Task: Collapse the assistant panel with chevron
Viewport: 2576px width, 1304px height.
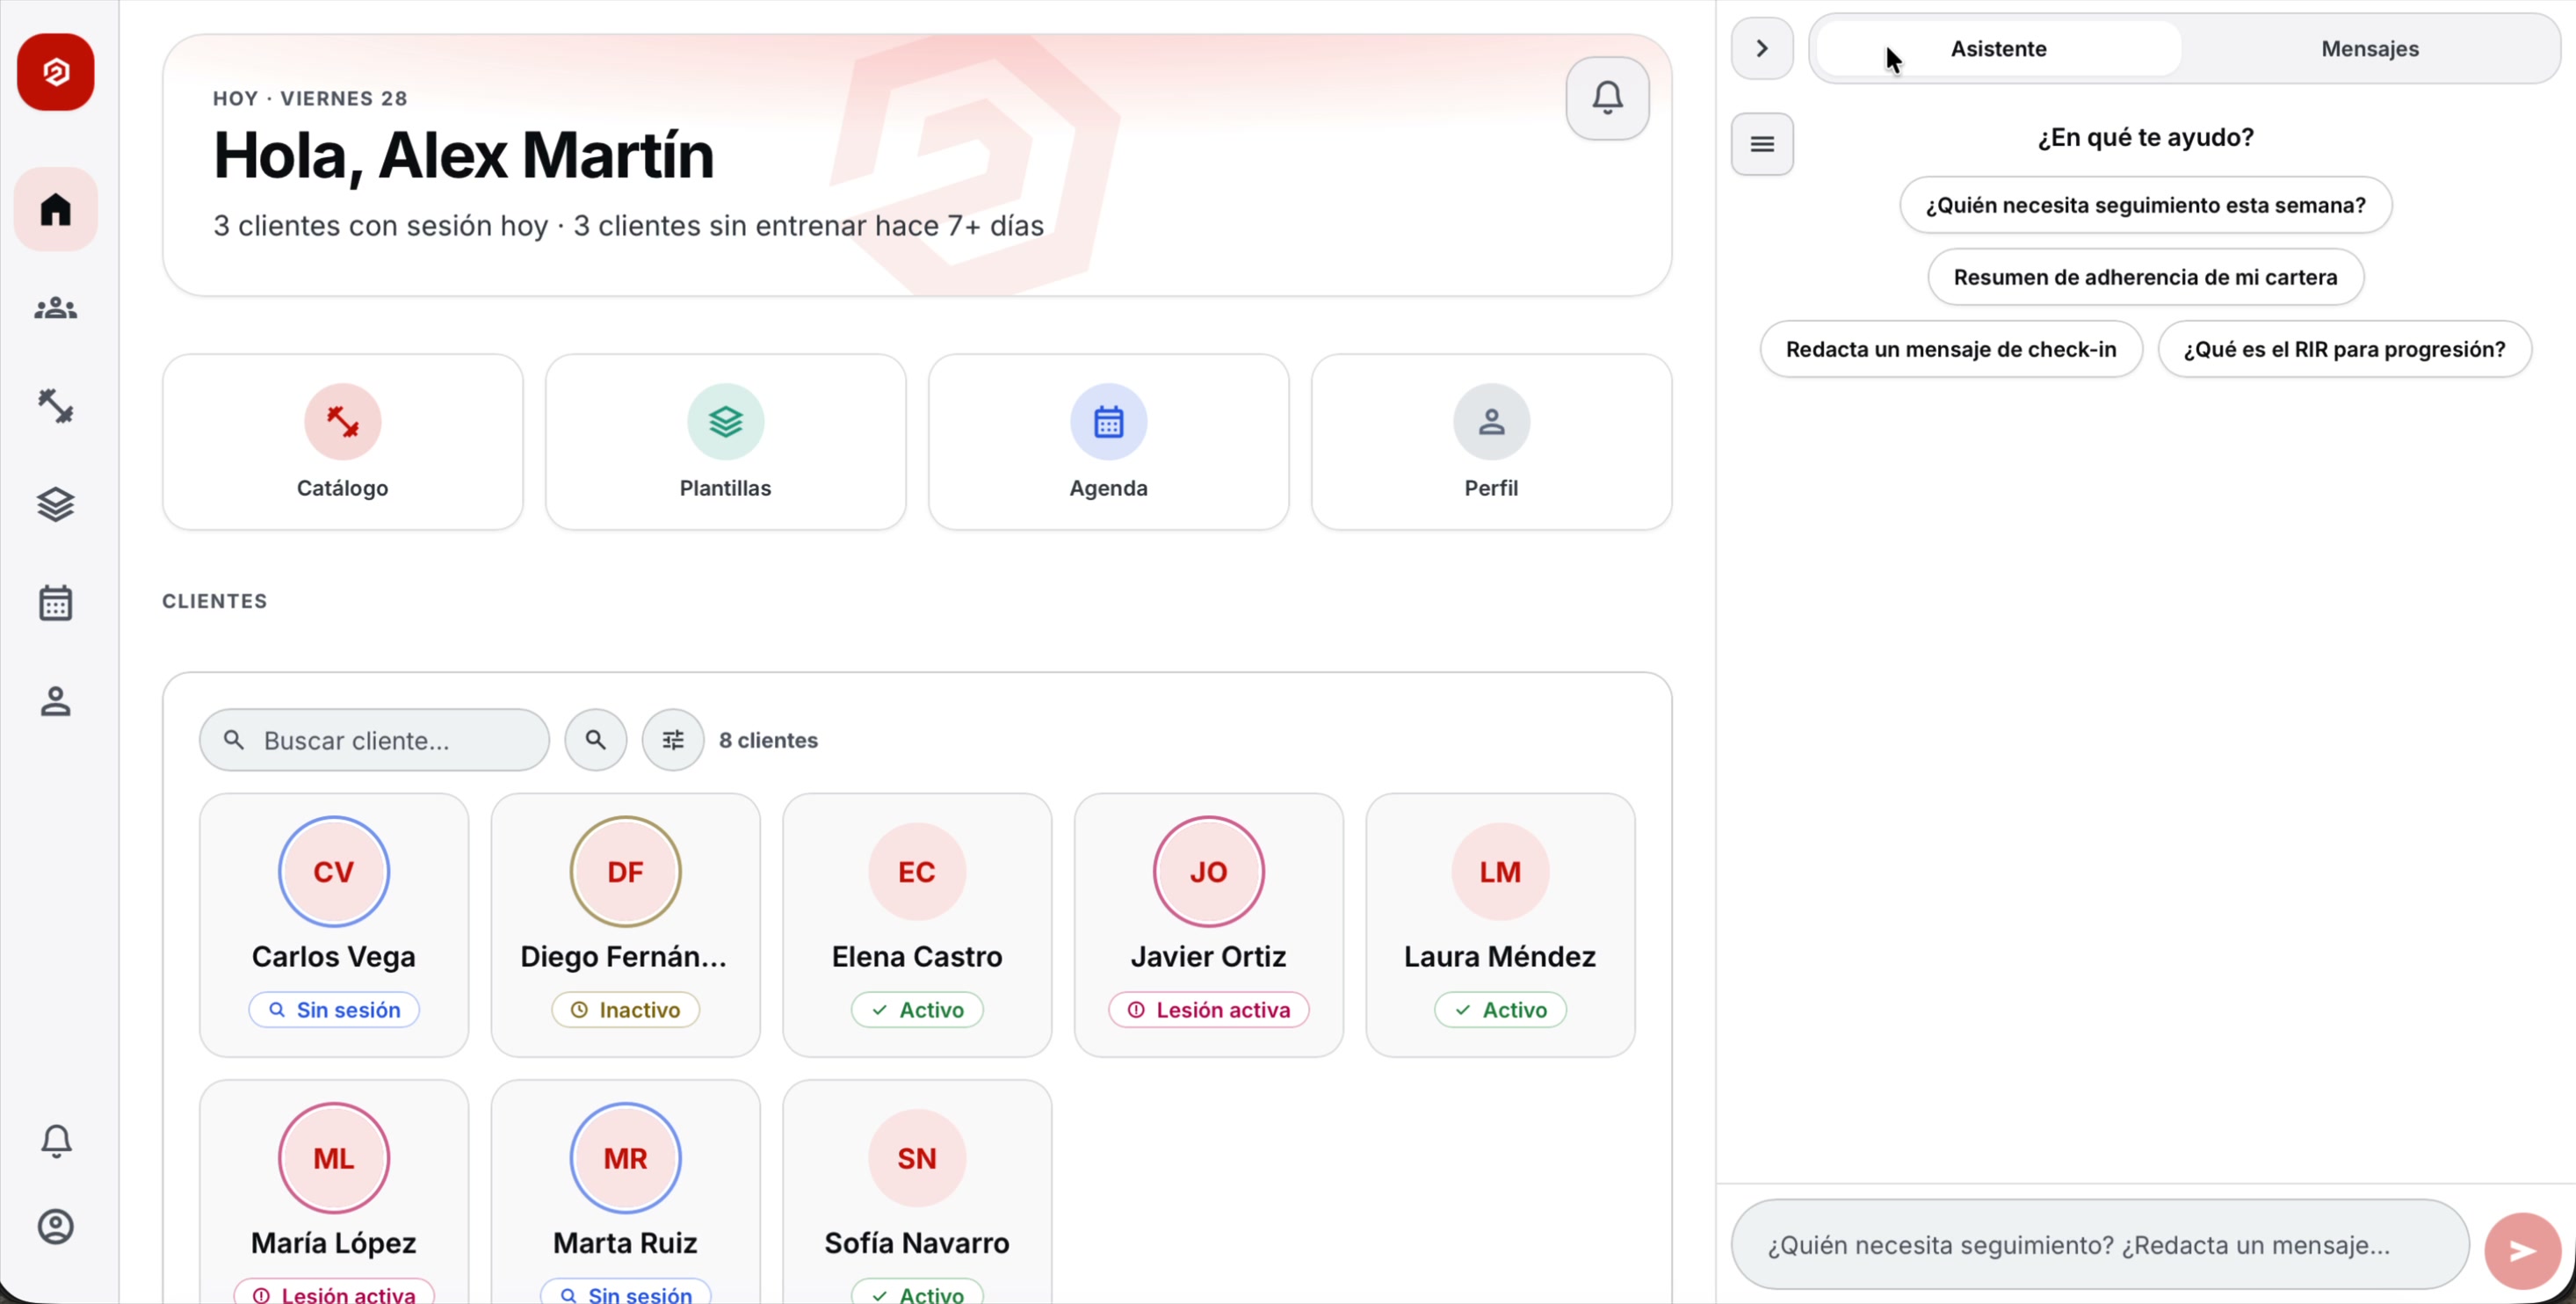Action: (x=1762, y=48)
